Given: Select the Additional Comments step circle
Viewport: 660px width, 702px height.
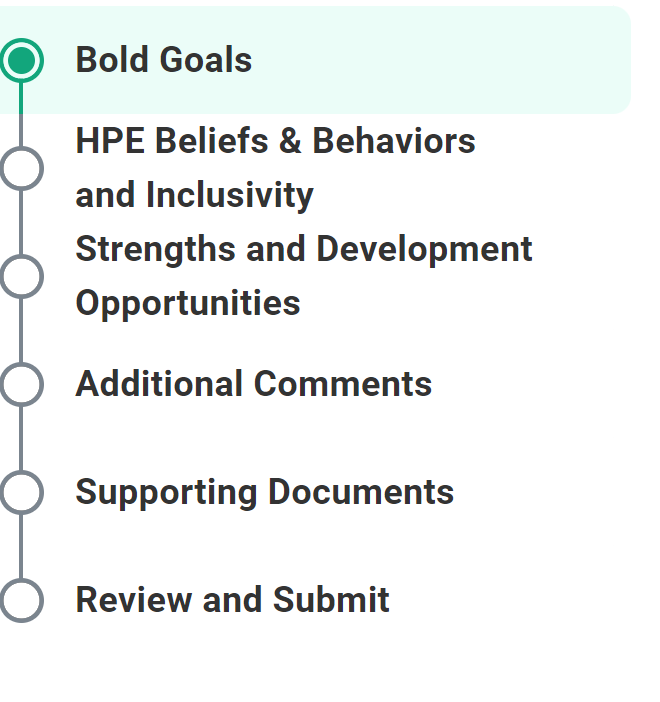Looking at the screenshot, I should click(21, 384).
